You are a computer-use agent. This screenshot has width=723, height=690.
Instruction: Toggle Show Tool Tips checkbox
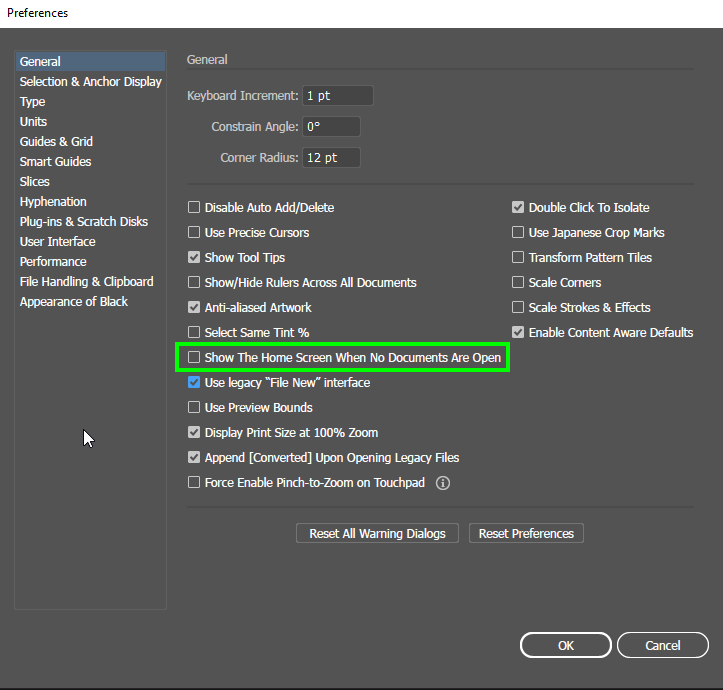click(194, 258)
